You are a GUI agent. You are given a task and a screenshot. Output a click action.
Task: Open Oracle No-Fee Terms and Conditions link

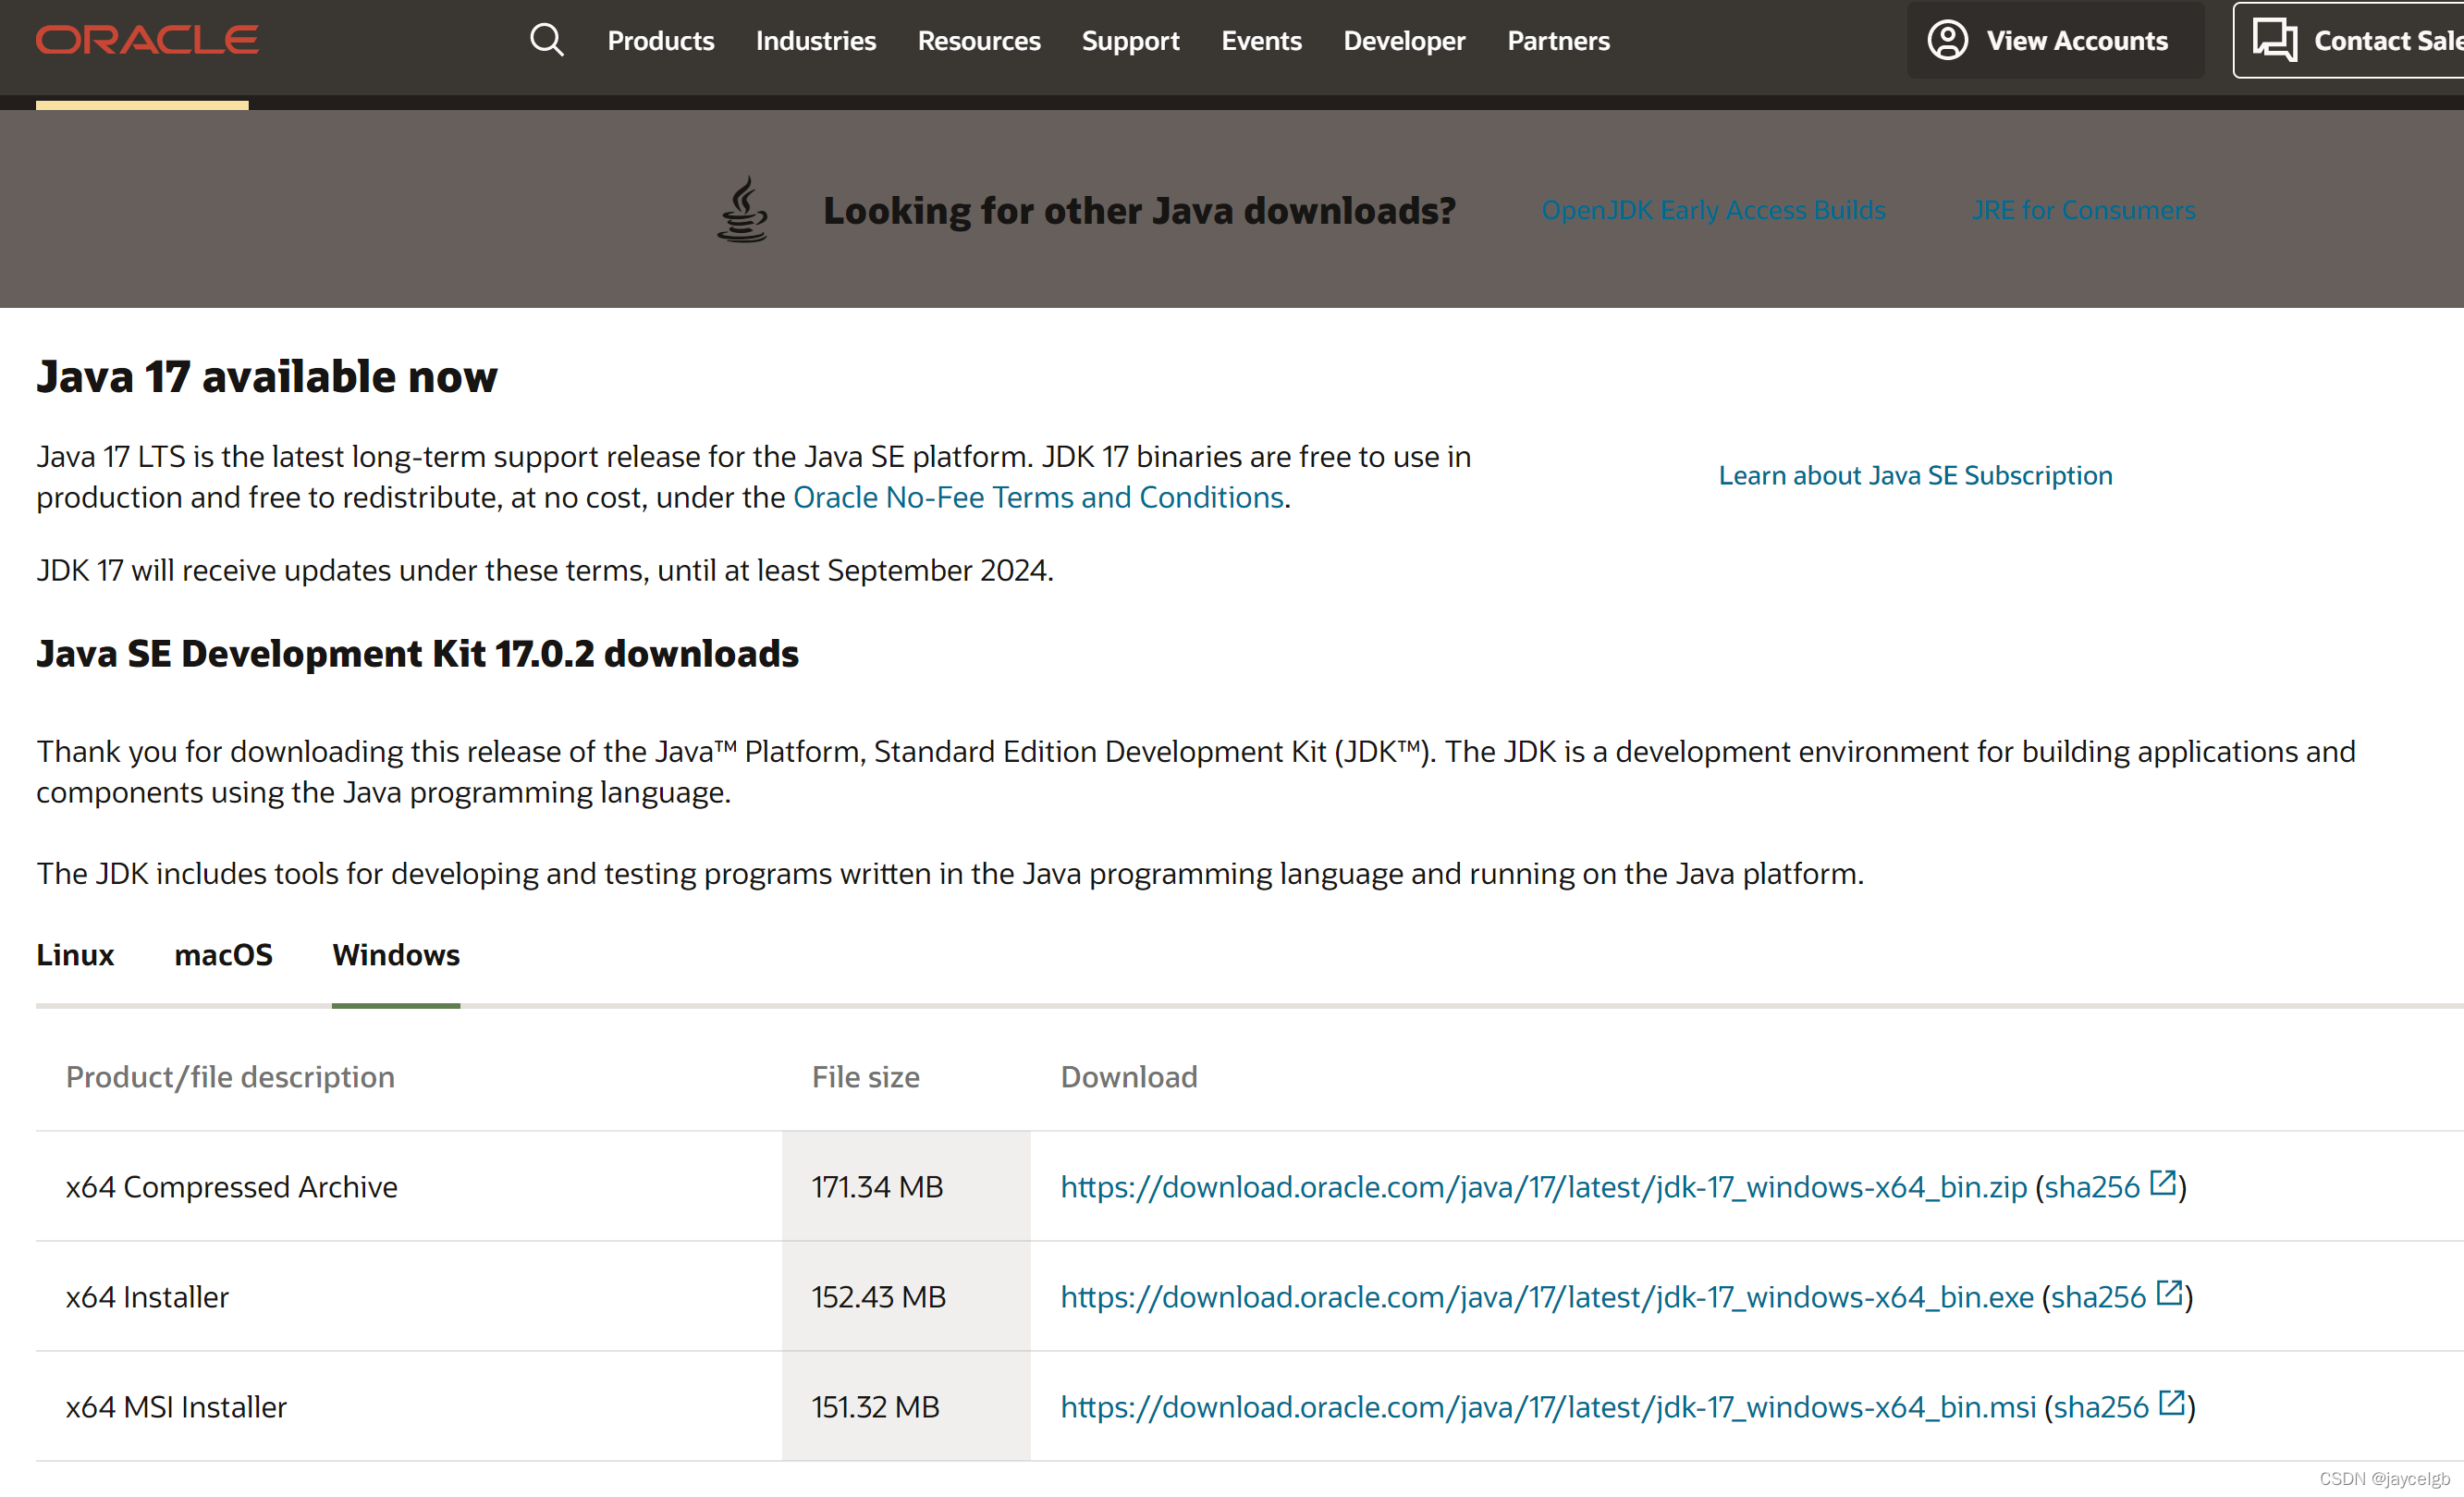(x=1037, y=497)
